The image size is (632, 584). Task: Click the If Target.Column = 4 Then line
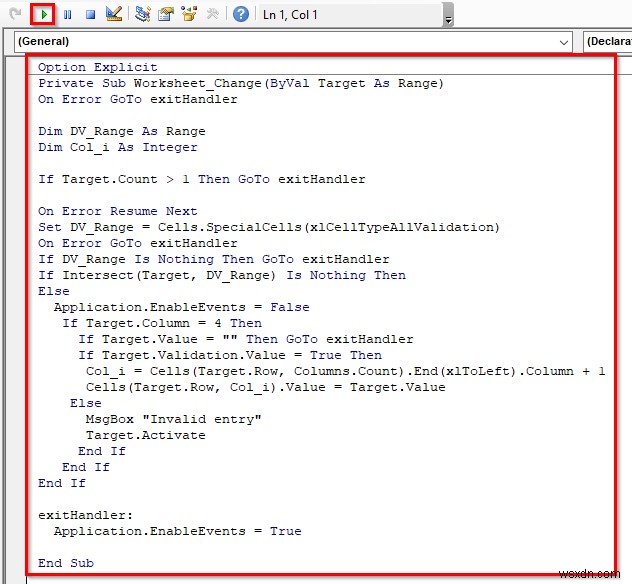pyautogui.click(x=162, y=323)
